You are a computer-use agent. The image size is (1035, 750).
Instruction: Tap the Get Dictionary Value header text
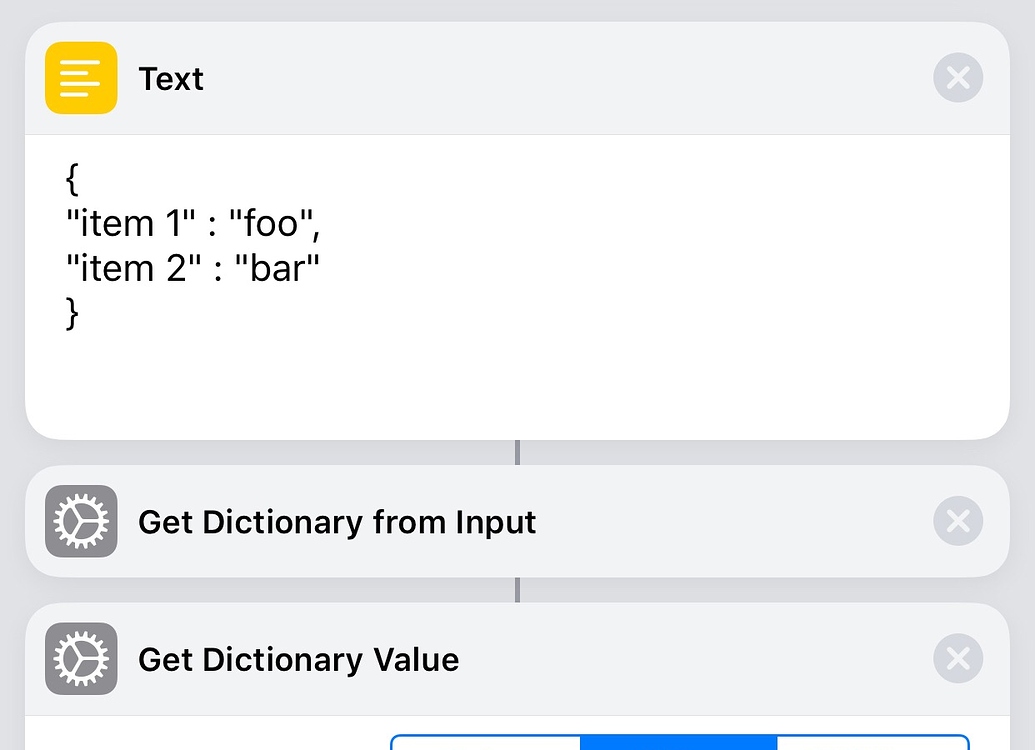click(300, 659)
